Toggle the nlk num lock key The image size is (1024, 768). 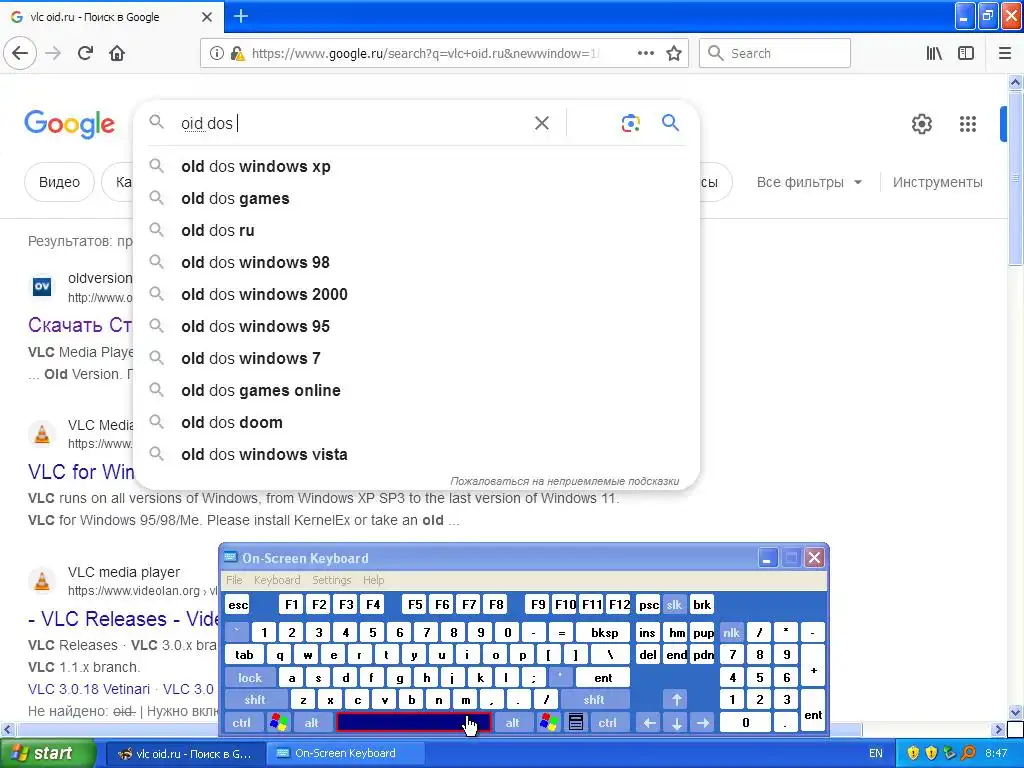tap(731, 632)
